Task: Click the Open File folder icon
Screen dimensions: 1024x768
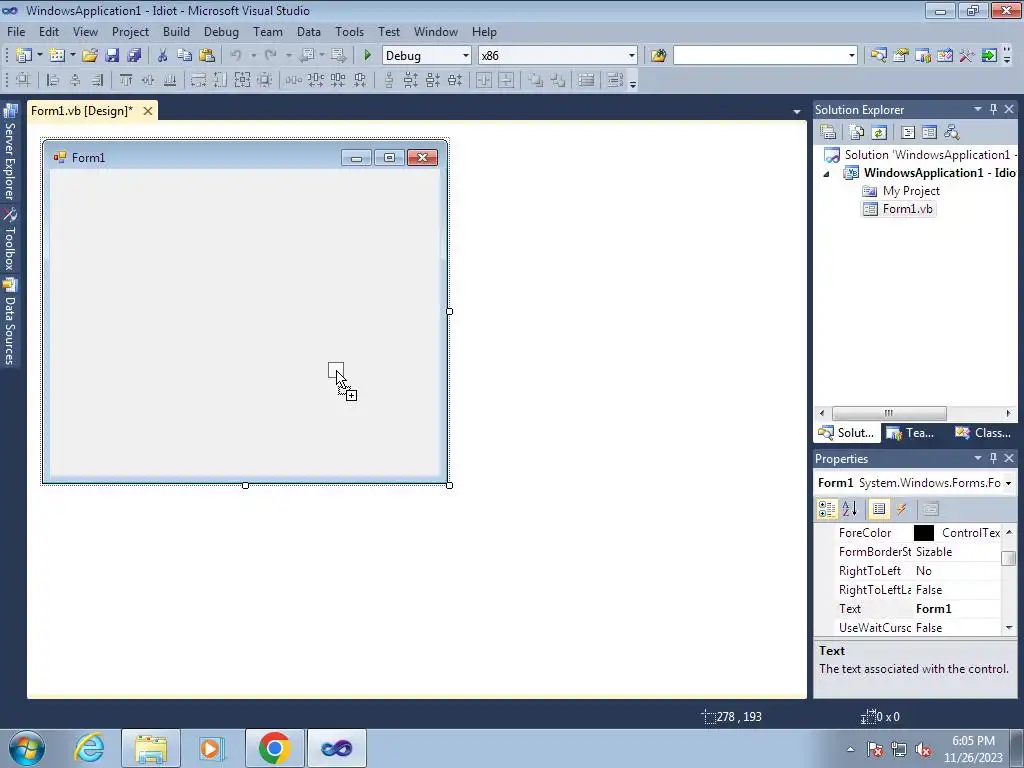Action: coord(89,56)
